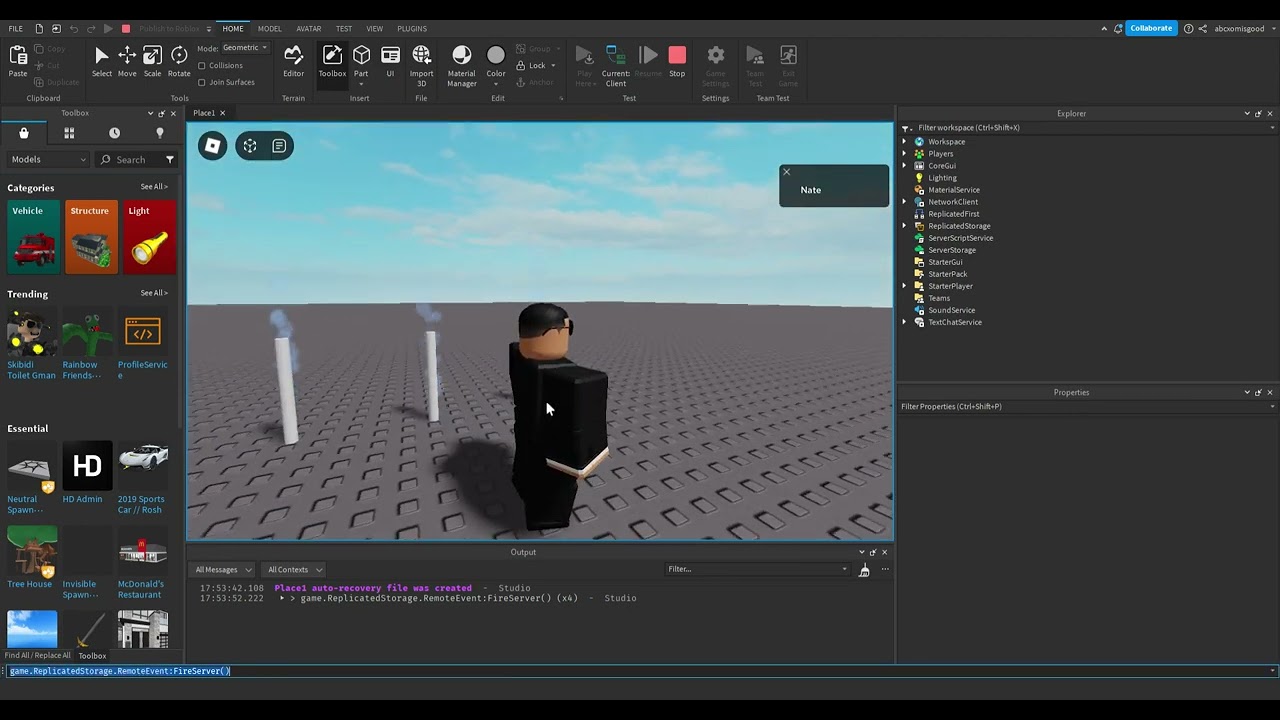
Task: Open the Terrain Editor
Action: point(293,61)
